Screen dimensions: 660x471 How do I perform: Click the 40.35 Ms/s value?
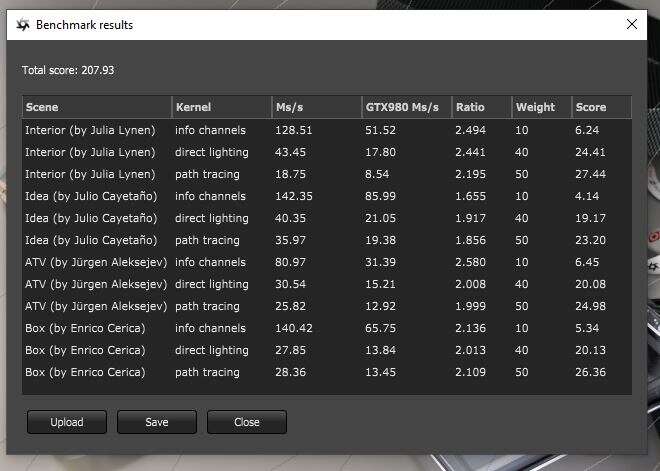pyautogui.click(x=290, y=218)
